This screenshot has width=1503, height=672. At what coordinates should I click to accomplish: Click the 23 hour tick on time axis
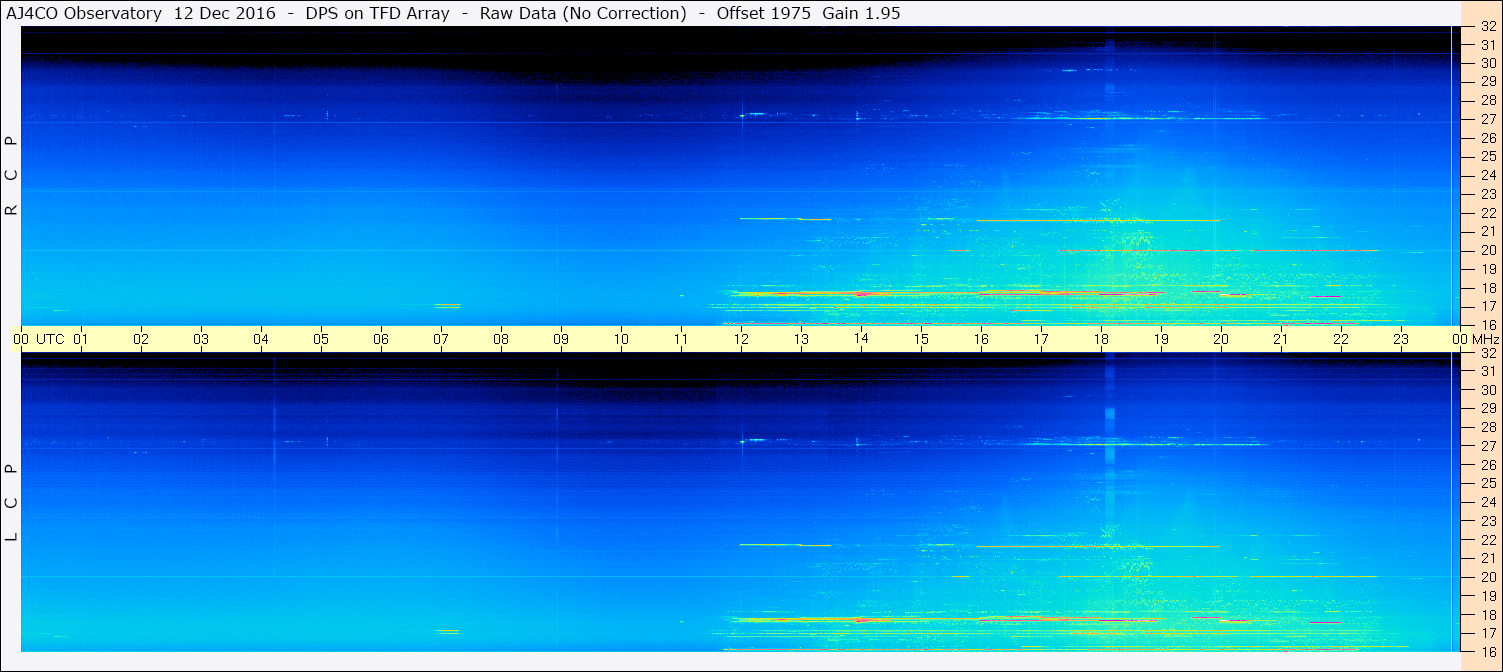[x=1401, y=339]
